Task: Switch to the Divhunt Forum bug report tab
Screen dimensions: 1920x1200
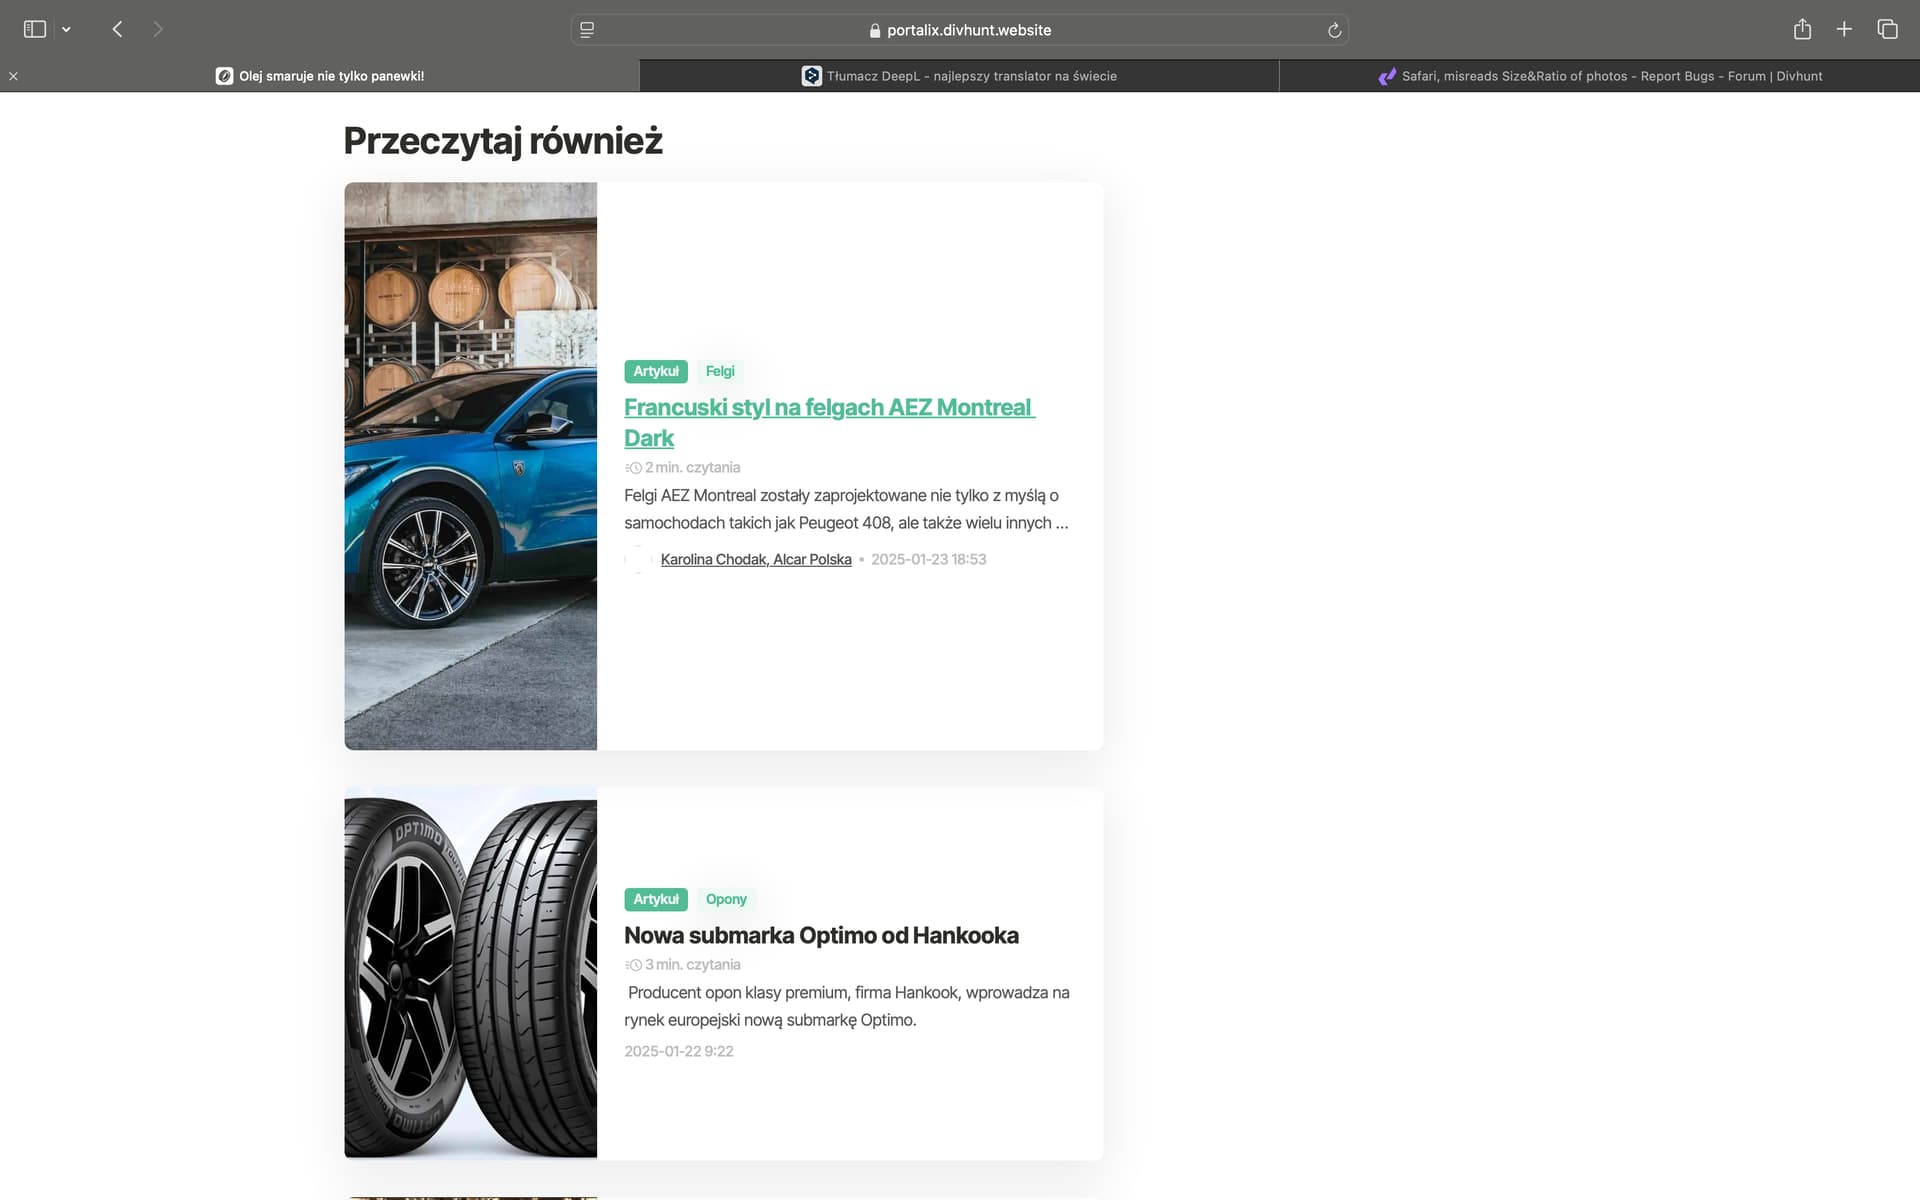Action: tap(1600, 76)
